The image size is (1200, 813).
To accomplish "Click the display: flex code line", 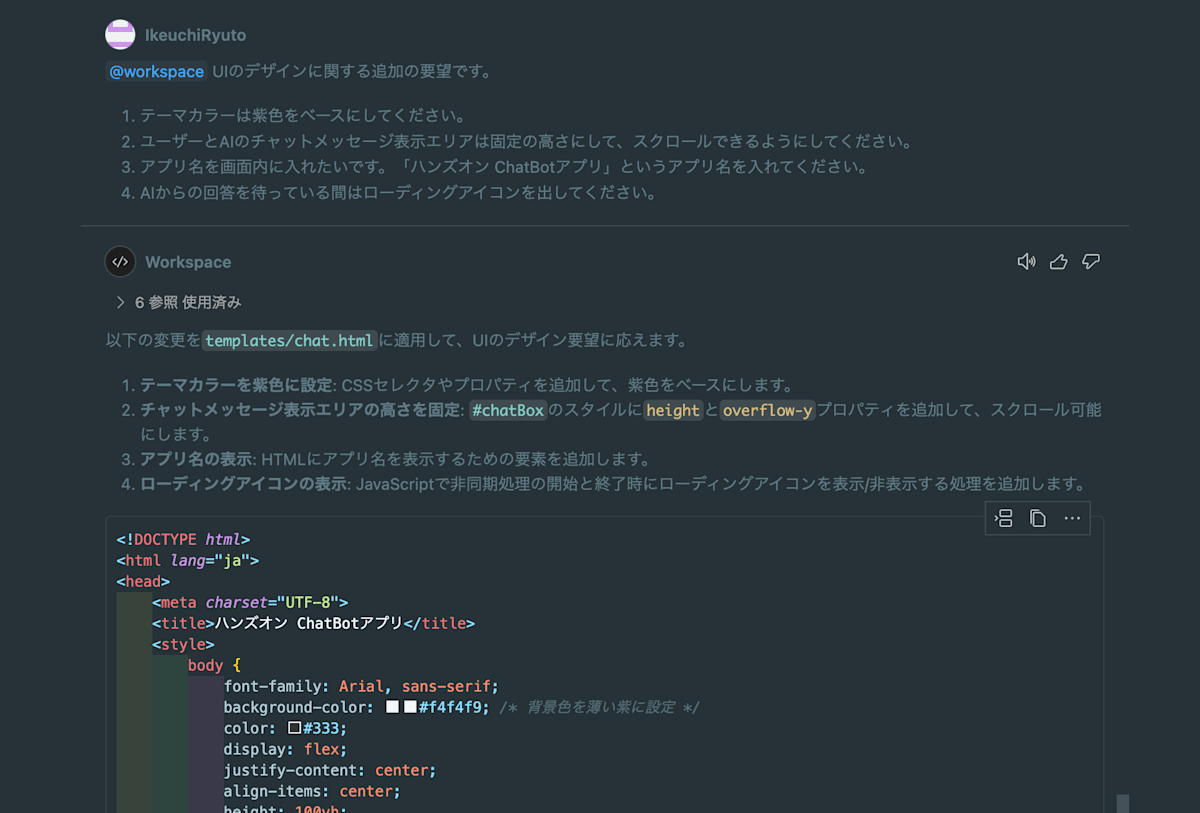I will pos(286,749).
